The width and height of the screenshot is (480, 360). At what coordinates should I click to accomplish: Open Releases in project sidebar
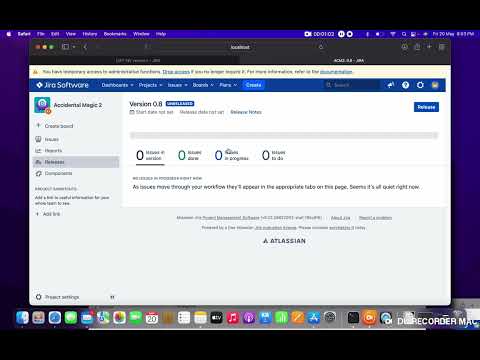pos(76,162)
